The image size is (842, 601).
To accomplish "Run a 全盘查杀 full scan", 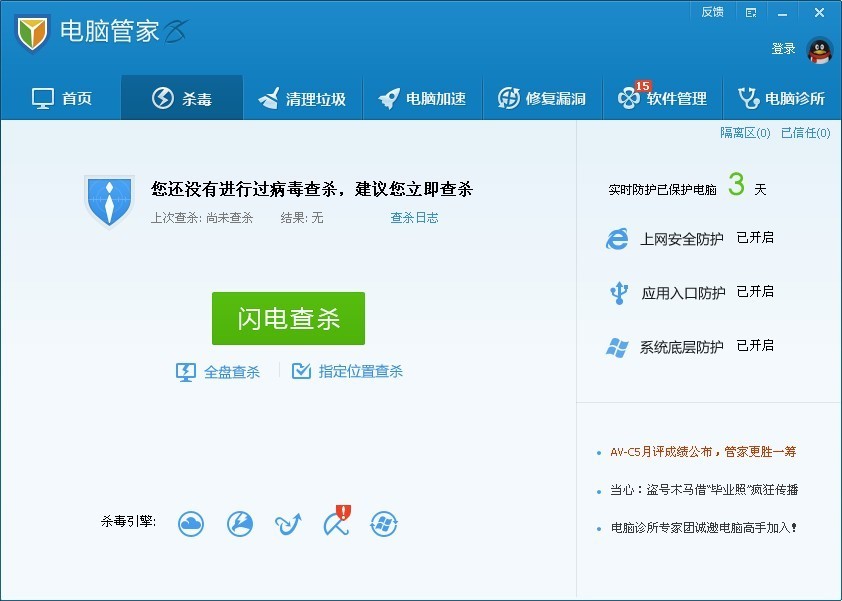I will 218,372.
